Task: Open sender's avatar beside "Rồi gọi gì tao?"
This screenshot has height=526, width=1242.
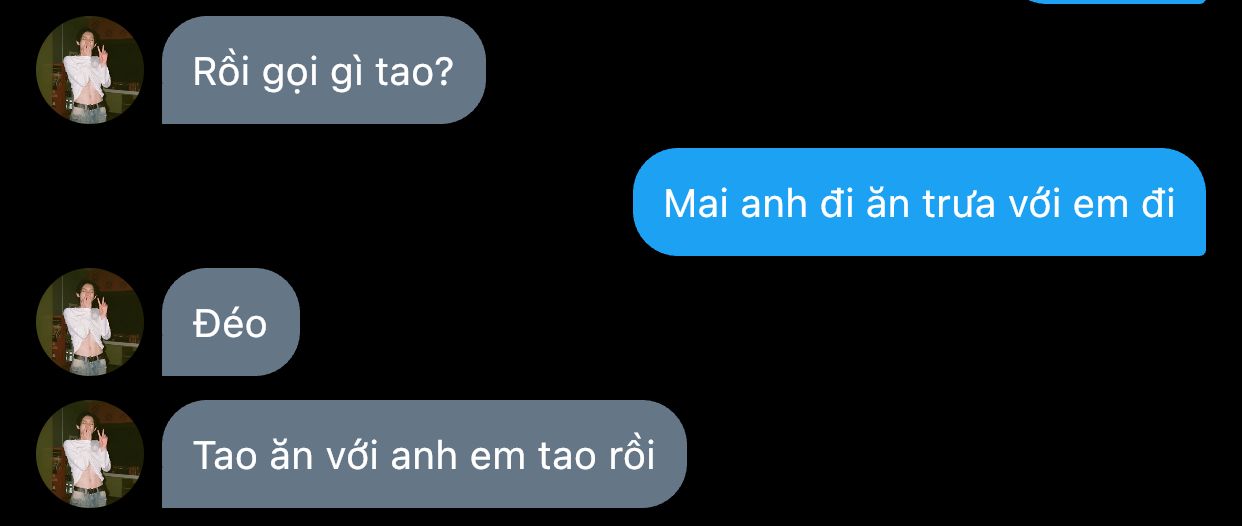Action: [x=90, y=70]
